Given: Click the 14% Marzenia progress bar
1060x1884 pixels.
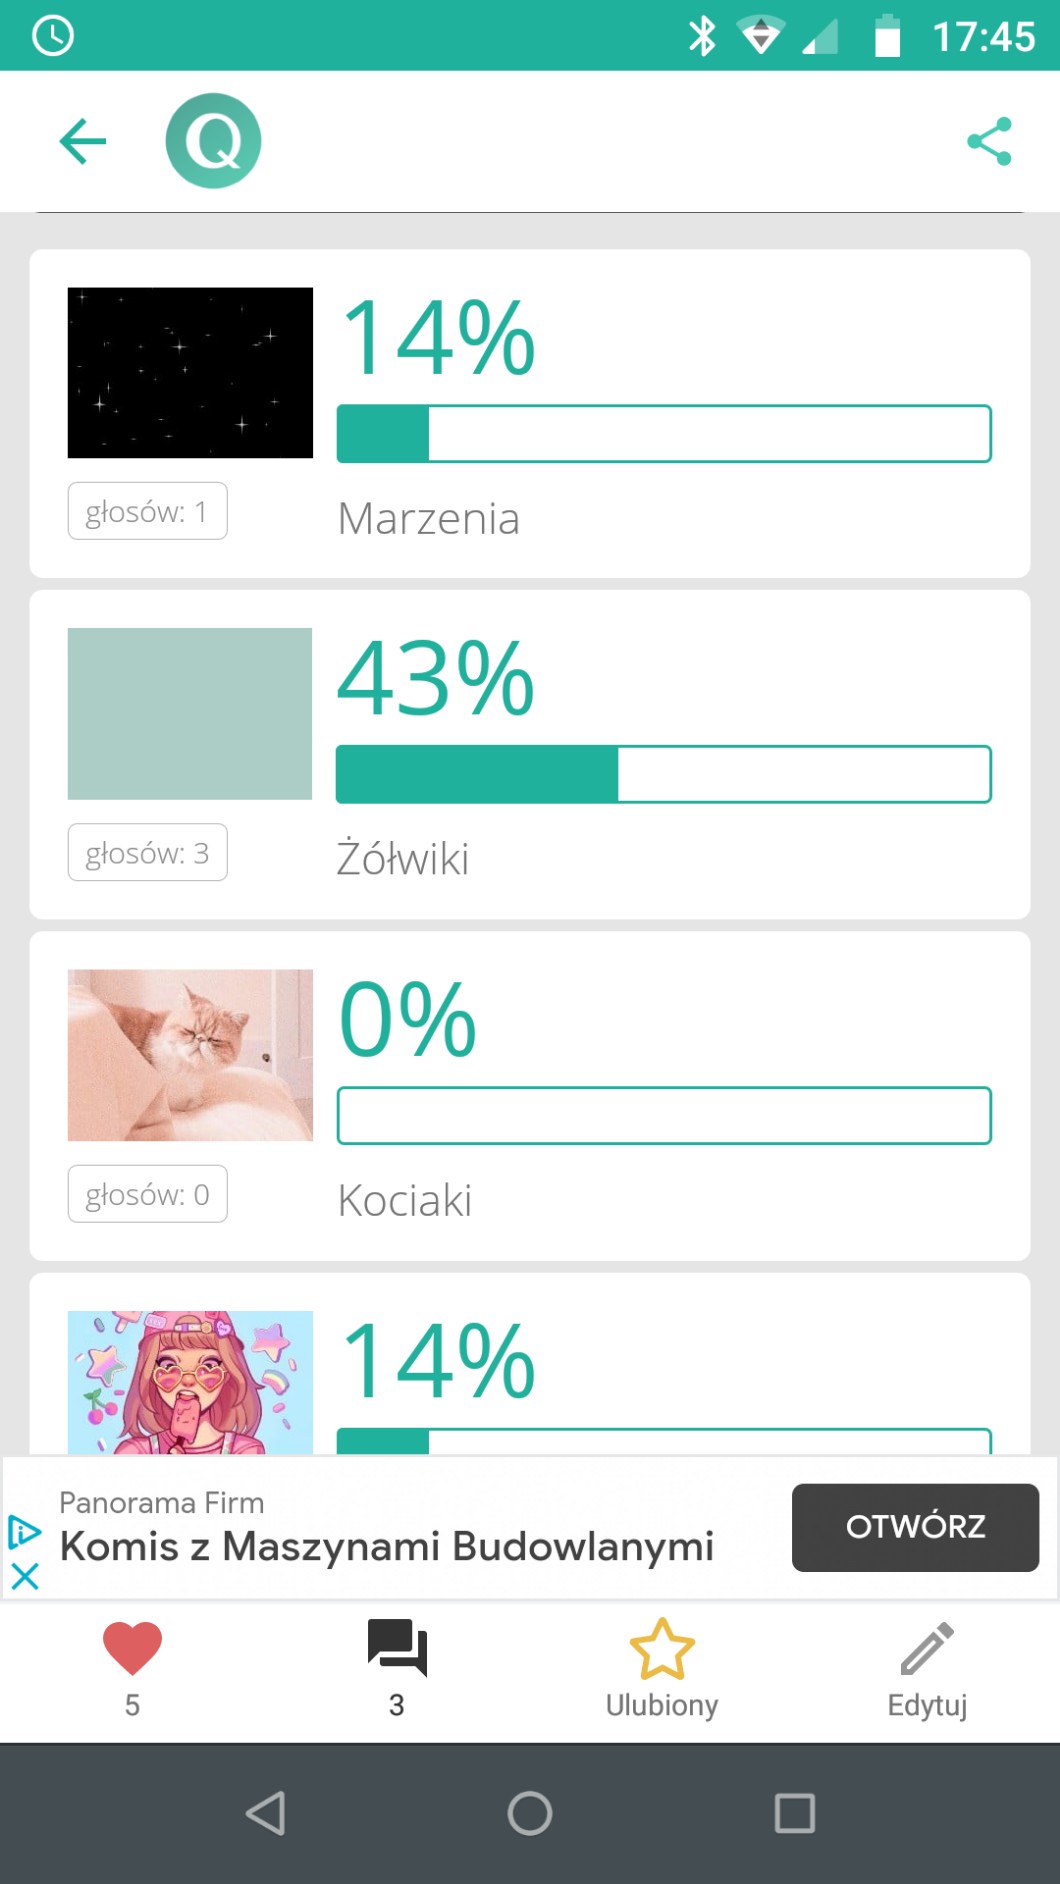Looking at the screenshot, I should click(664, 434).
